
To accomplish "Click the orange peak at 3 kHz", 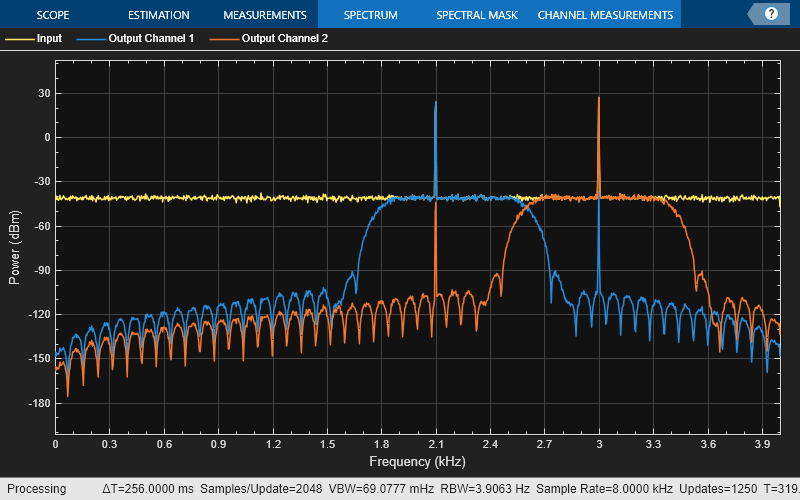I will 598,98.
